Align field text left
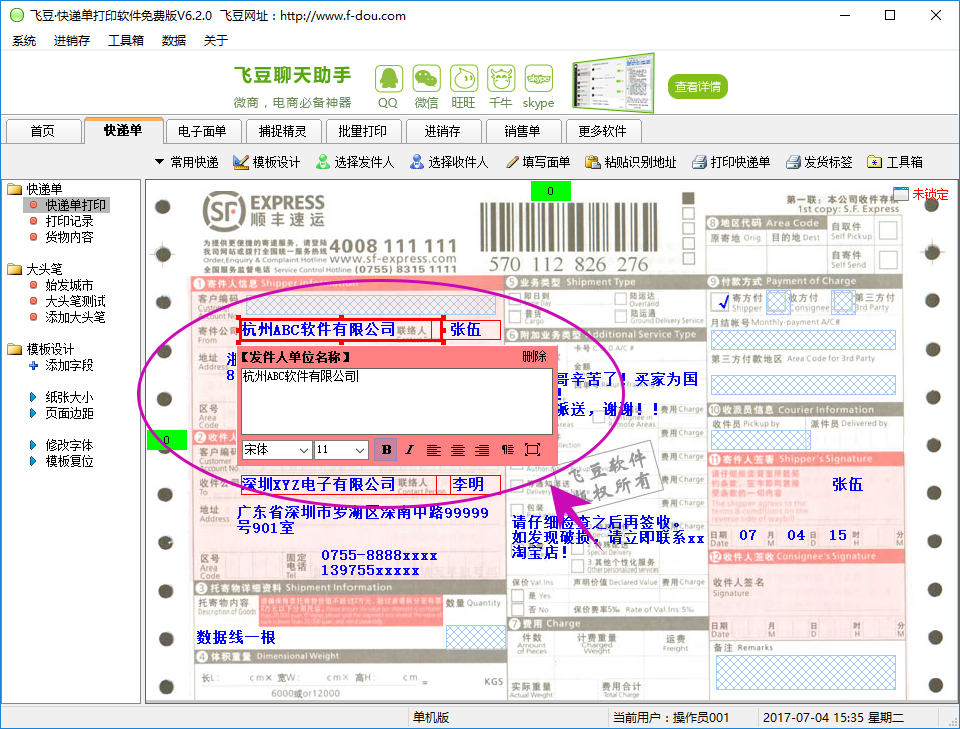Image resolution: width=960 pixels, height=729 pixels. 433,450
